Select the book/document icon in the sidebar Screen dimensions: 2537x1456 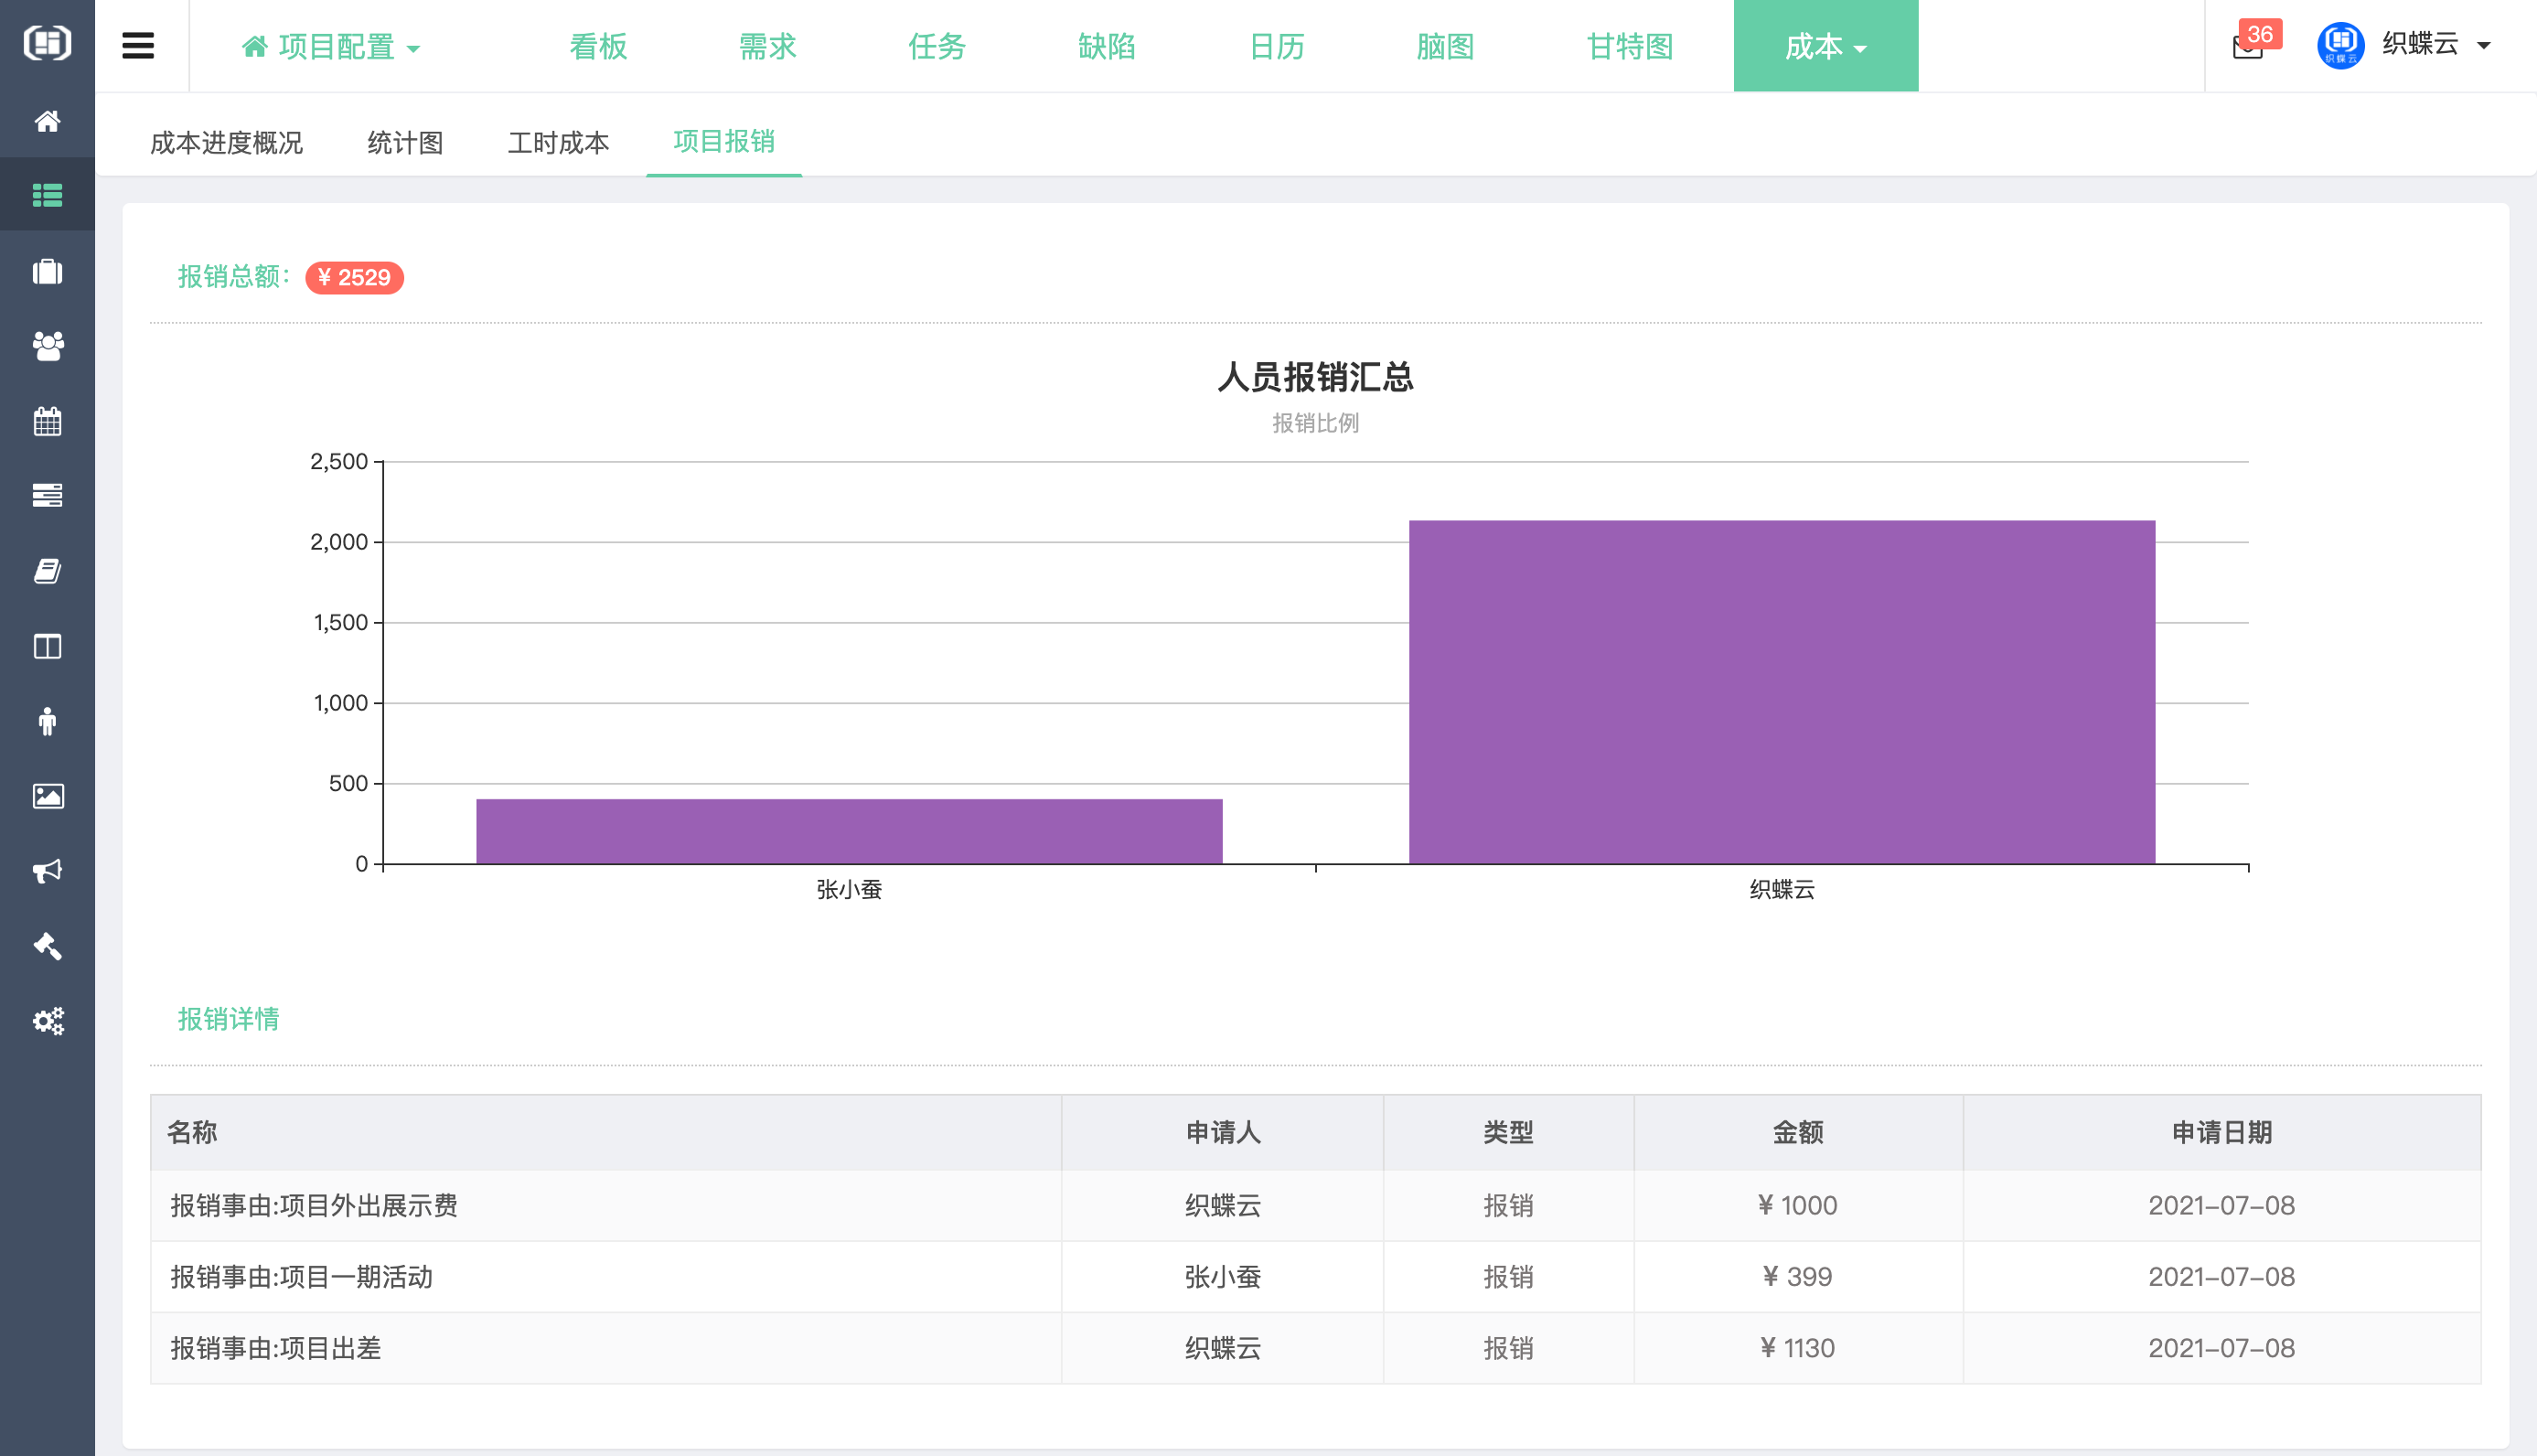click(47, 571)
